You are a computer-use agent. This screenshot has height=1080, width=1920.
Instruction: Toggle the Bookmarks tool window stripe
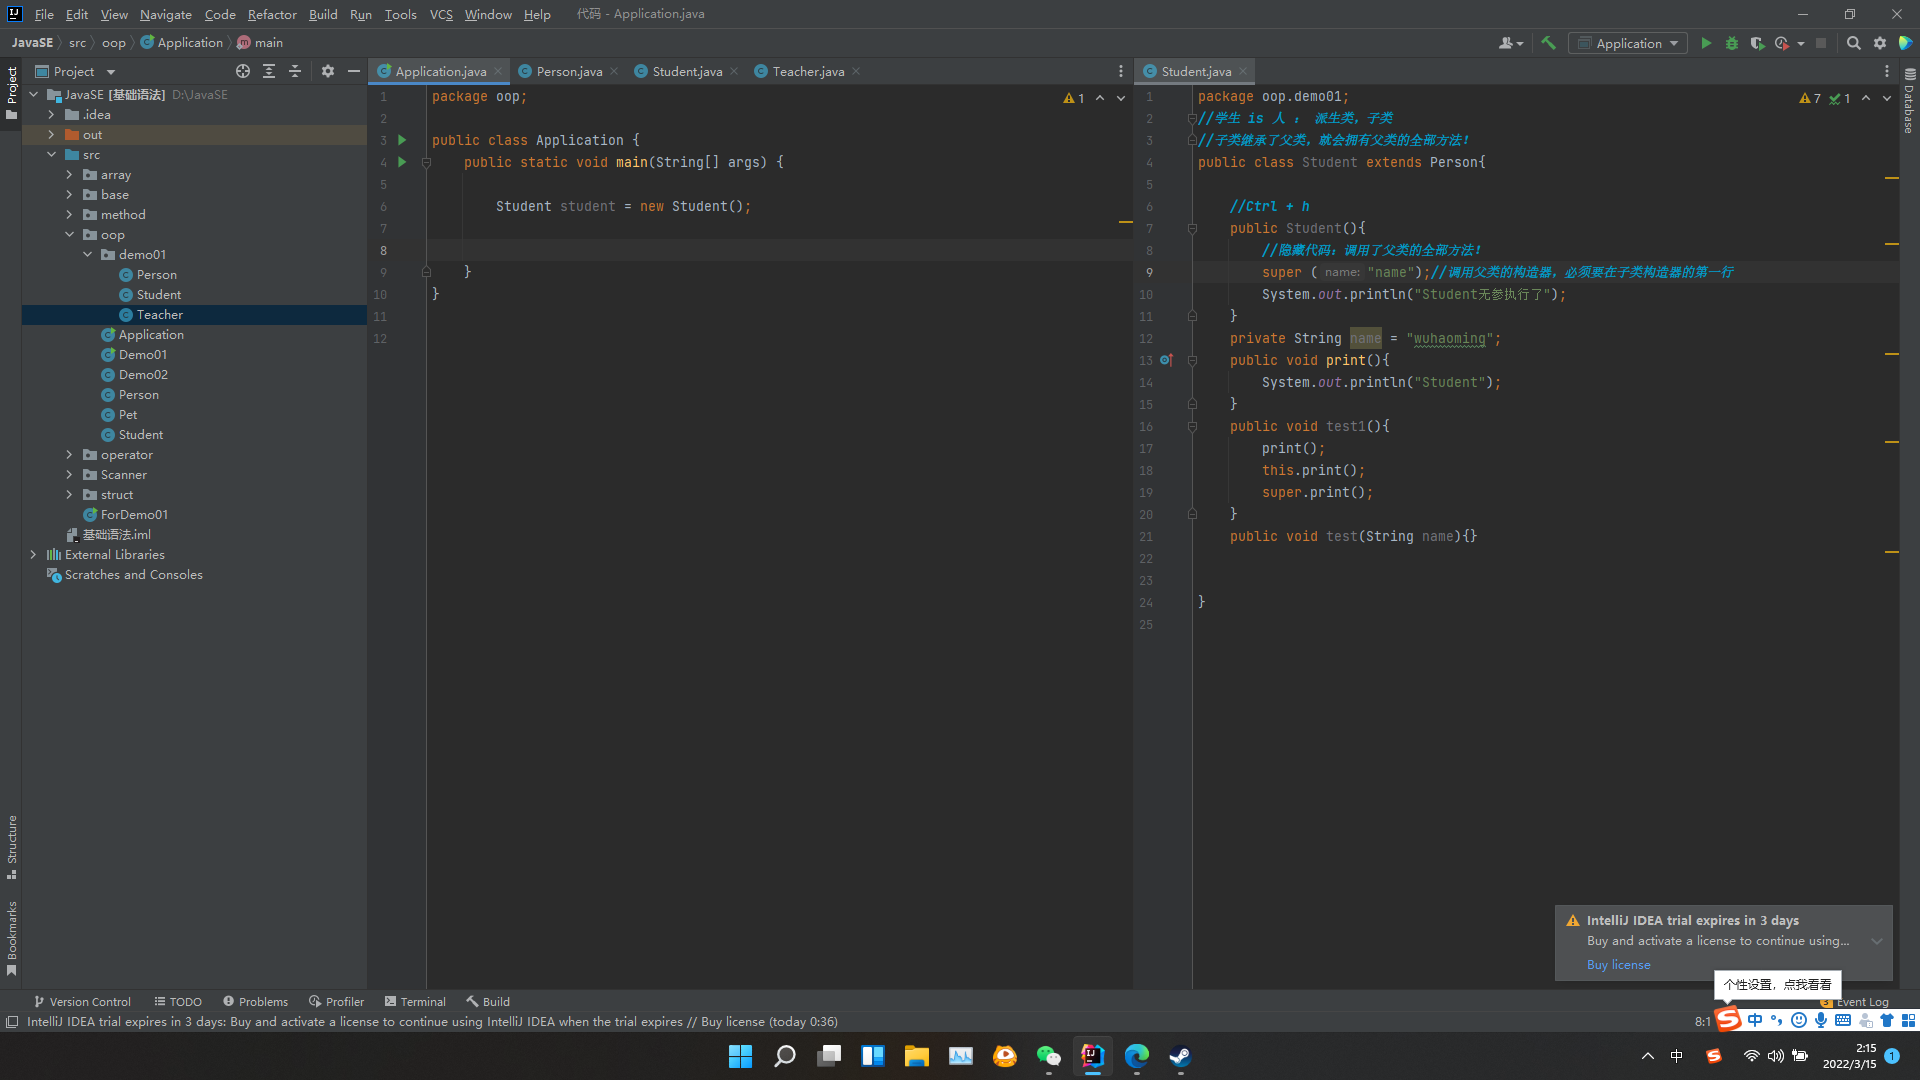coord(12,937)
